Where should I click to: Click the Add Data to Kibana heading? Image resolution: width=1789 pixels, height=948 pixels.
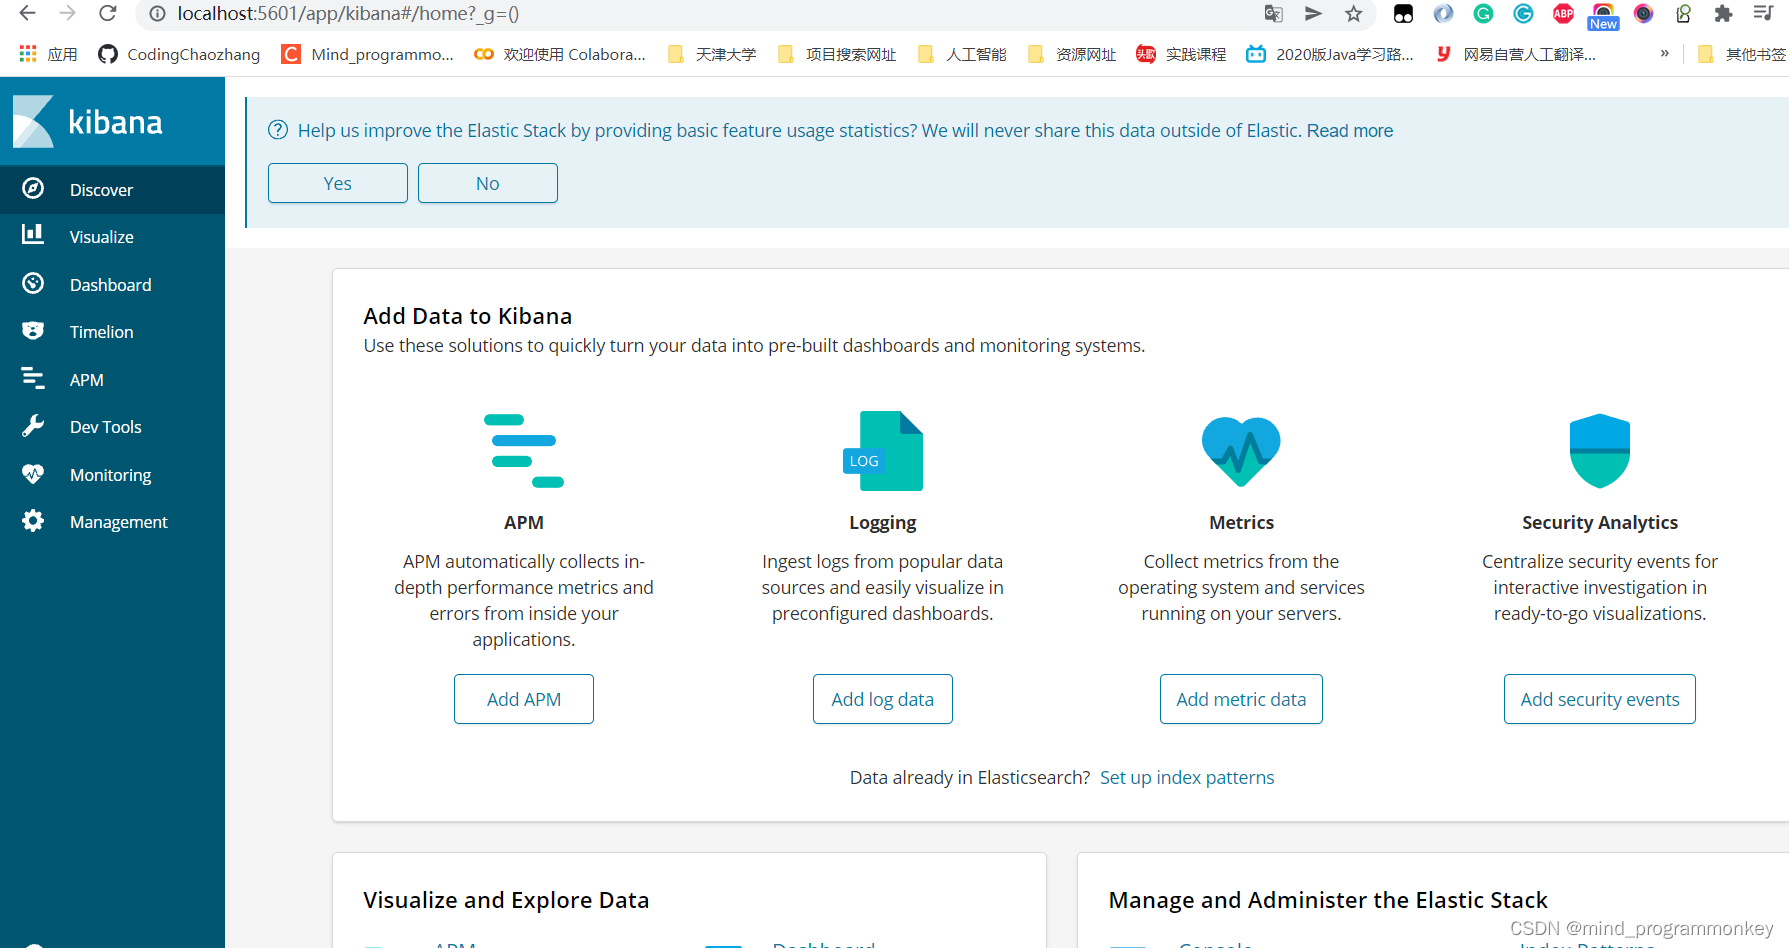pyautogui.click(x=468, y=316)
